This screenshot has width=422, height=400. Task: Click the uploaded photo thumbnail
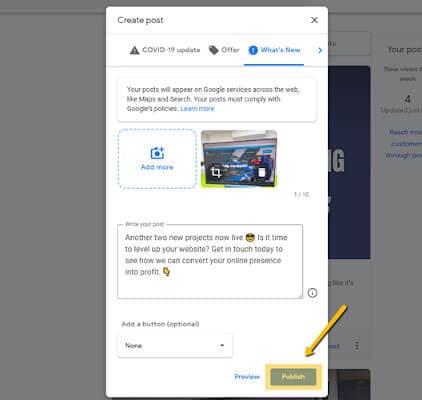(x=239, y=158)
